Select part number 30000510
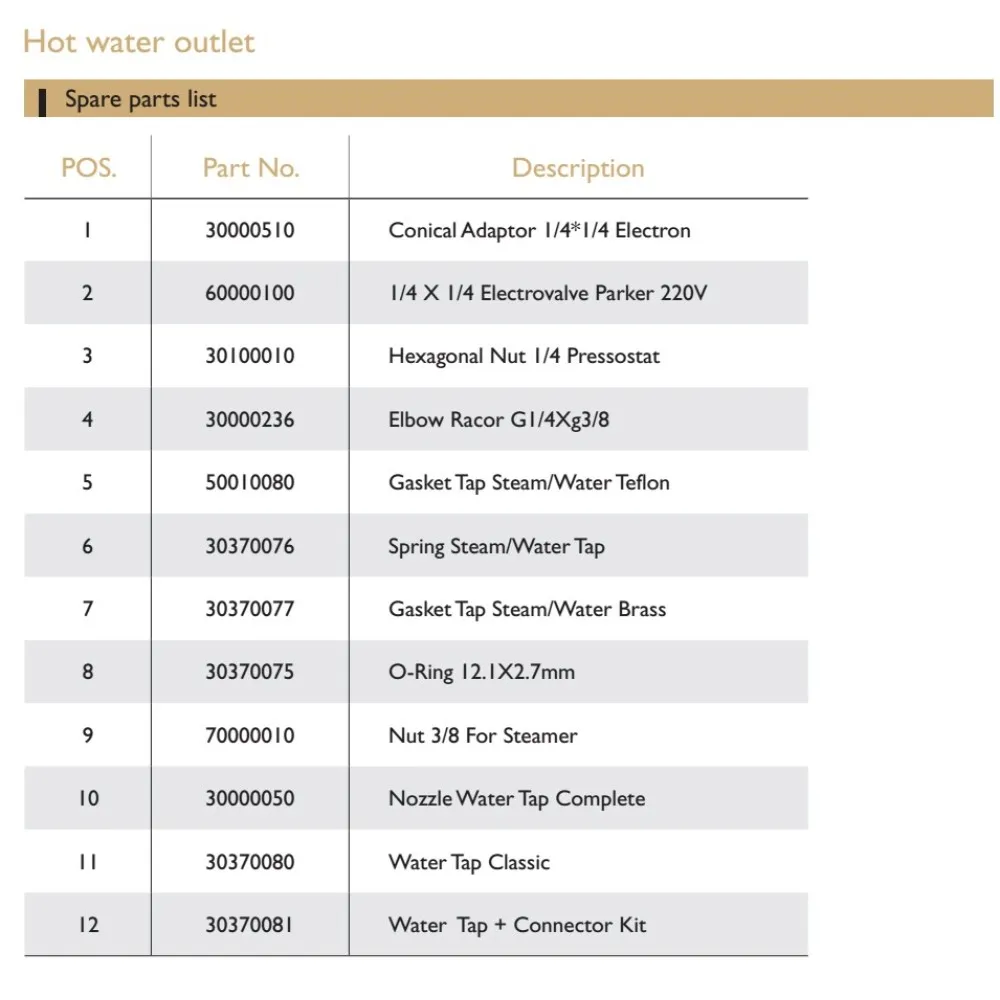 tap(250, 231)
